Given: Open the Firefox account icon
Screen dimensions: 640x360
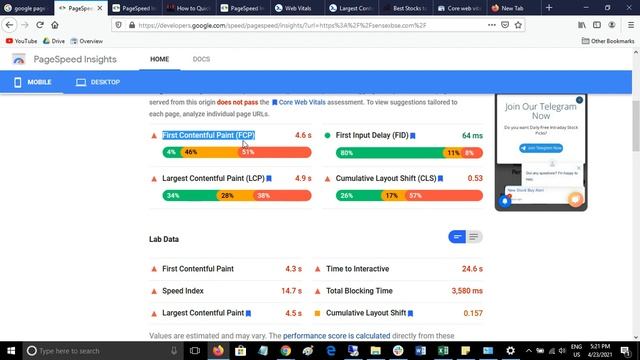Looking at the screenshot, I should pos(611,25).
